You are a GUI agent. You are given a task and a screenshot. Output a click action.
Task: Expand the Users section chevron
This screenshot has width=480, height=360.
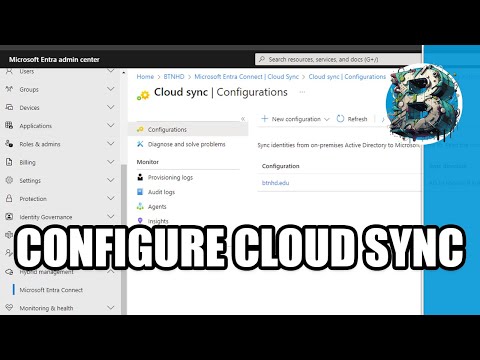point(111,71)
